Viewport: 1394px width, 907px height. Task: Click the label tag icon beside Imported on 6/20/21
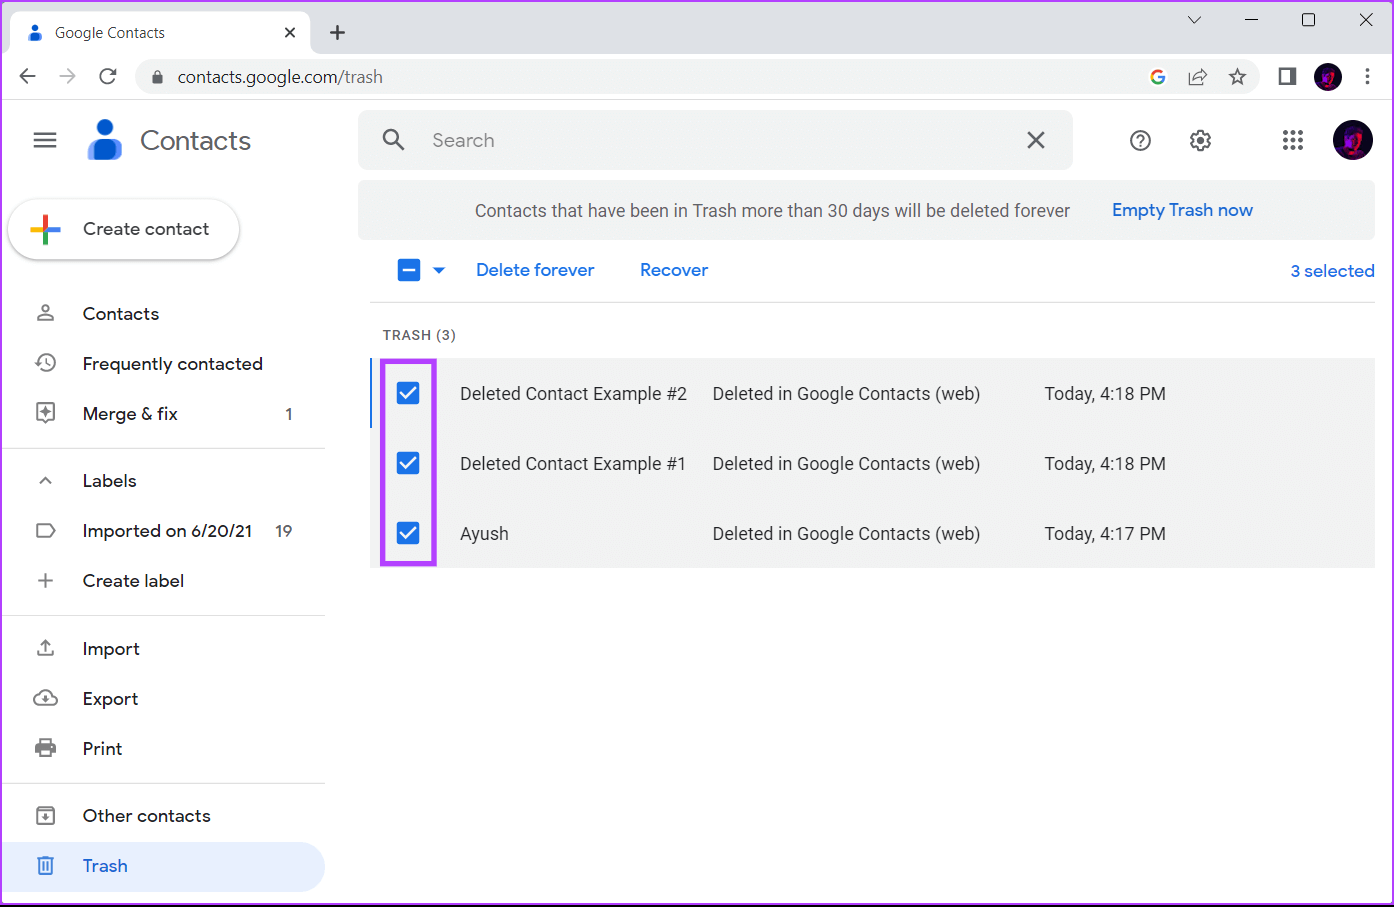pos(45,531)
